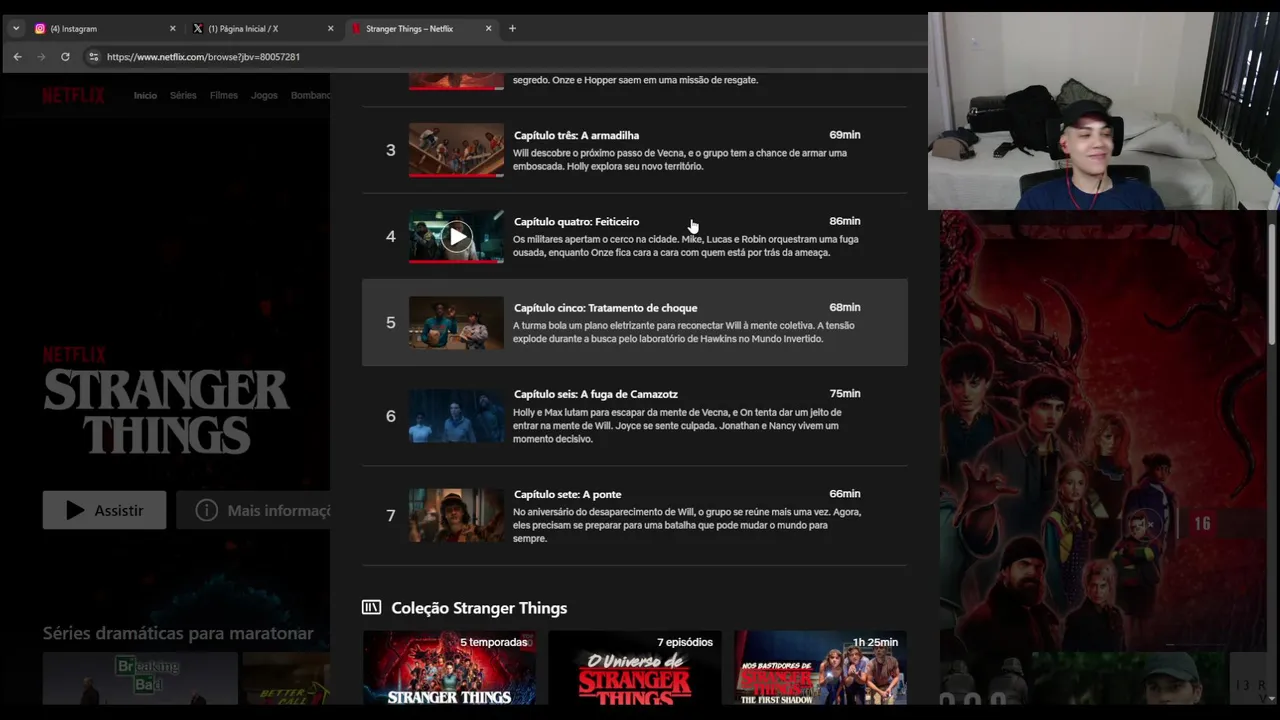The image size is (1280, 720).
Task: Open a new browser tab
Action: click(x=512, y=29)
